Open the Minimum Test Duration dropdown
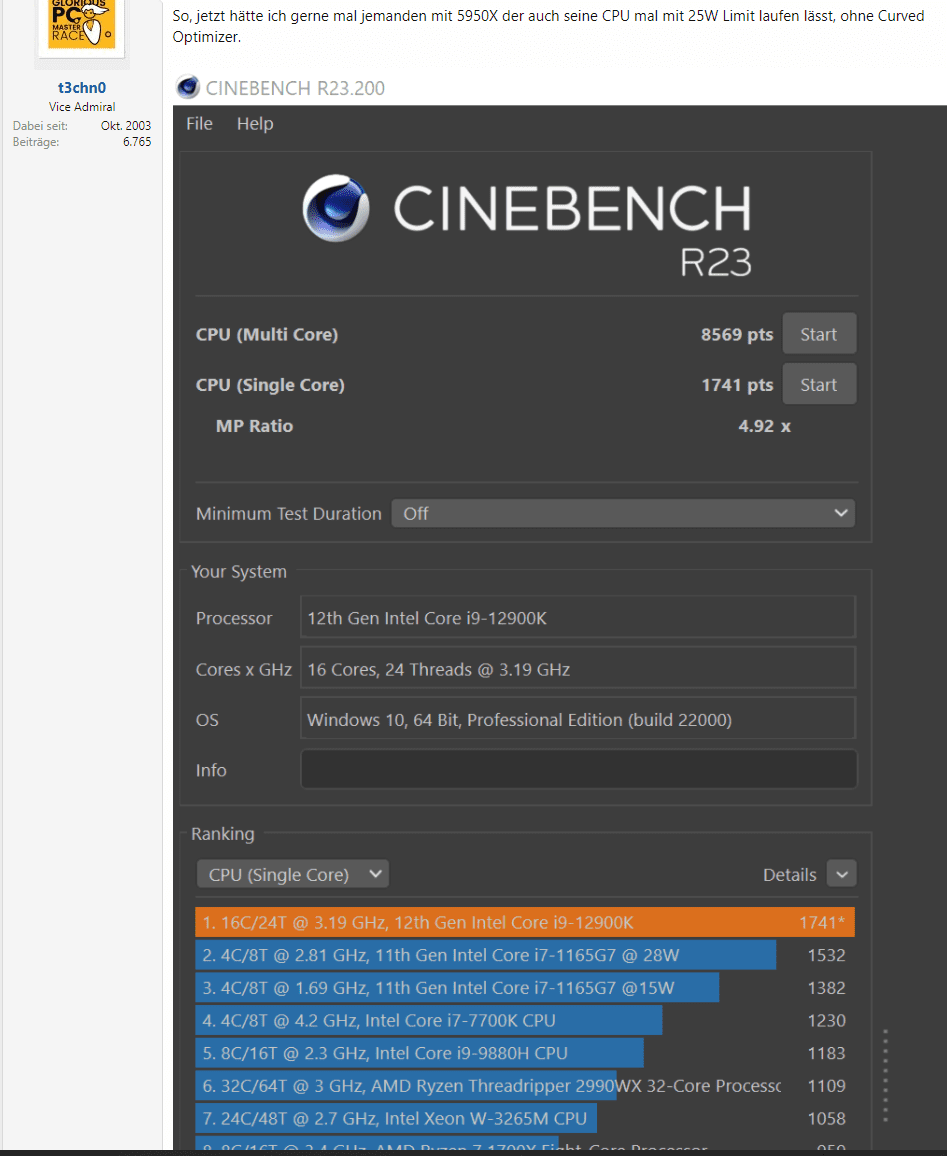Viewport: 947px width, 1156px height. click(623, 513)
